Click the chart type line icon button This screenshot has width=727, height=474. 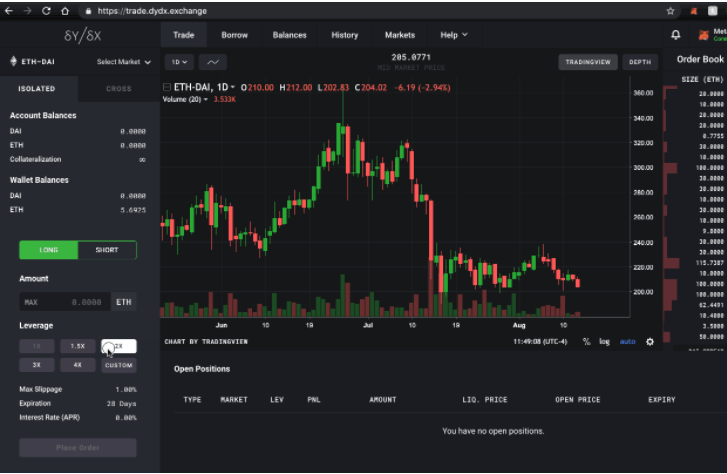tap(212, 62)
